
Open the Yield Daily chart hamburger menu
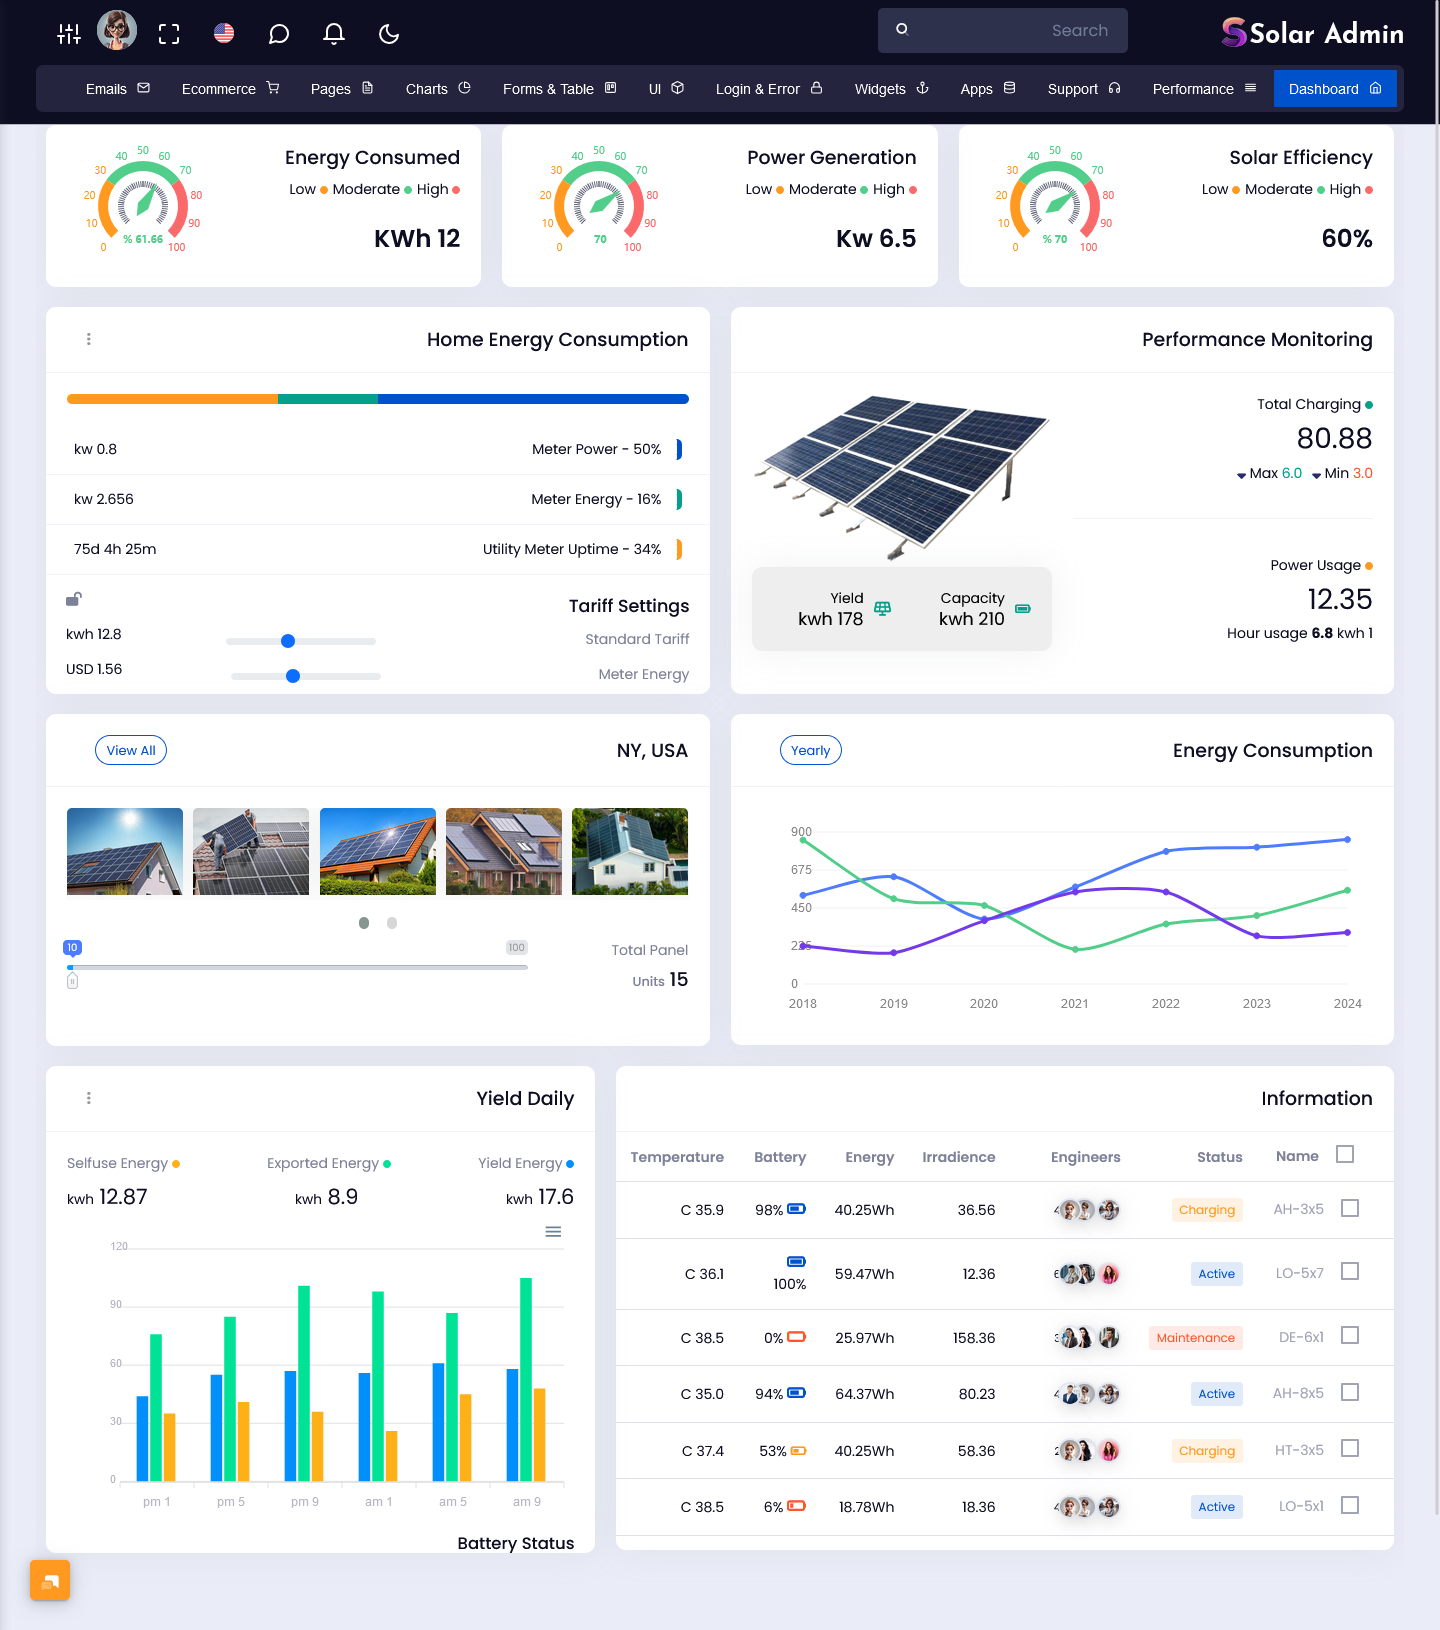pos(553,1232)
